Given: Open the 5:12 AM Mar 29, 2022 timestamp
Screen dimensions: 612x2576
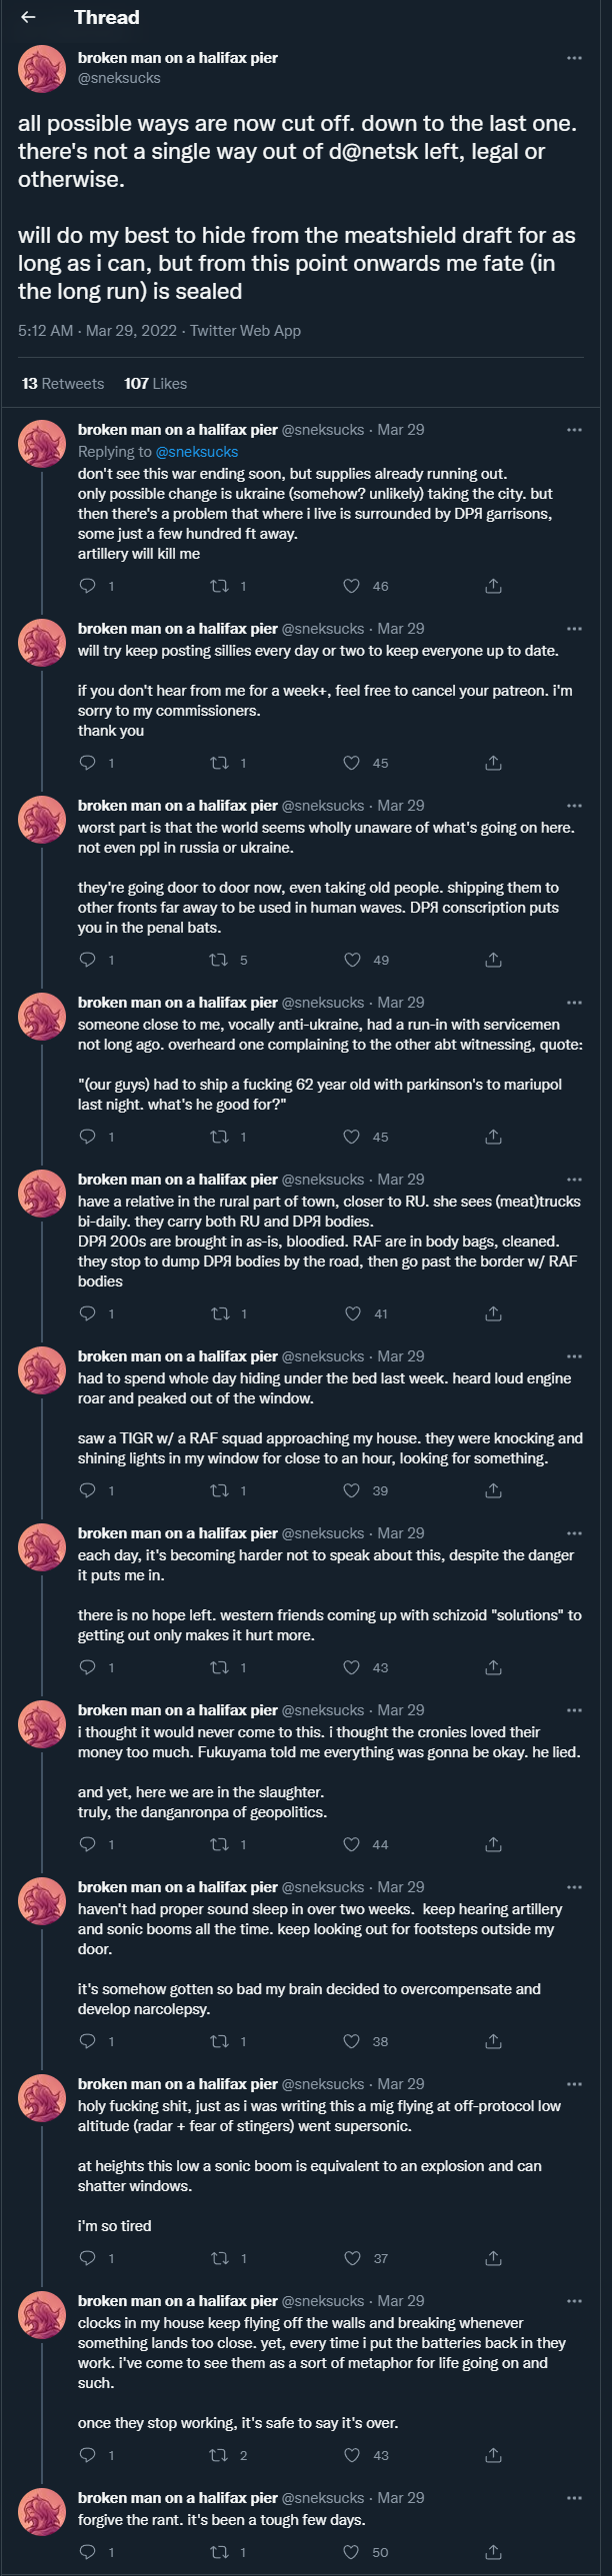Looking at the screenshot, I should (97, 331).
